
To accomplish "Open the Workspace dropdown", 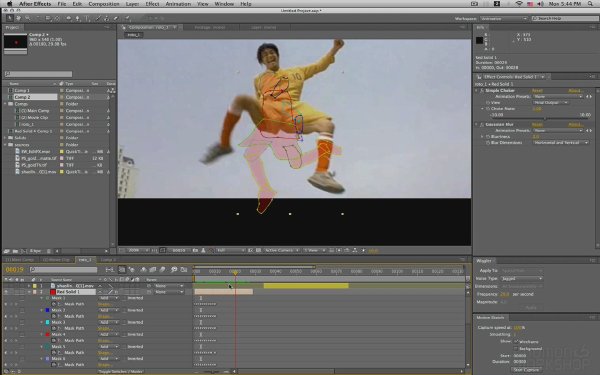I will 504,18.
